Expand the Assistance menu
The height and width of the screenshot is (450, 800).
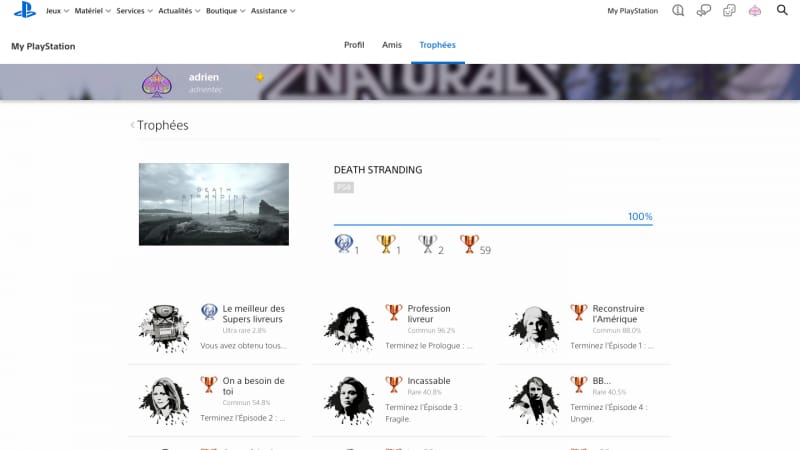coord(273,11)
